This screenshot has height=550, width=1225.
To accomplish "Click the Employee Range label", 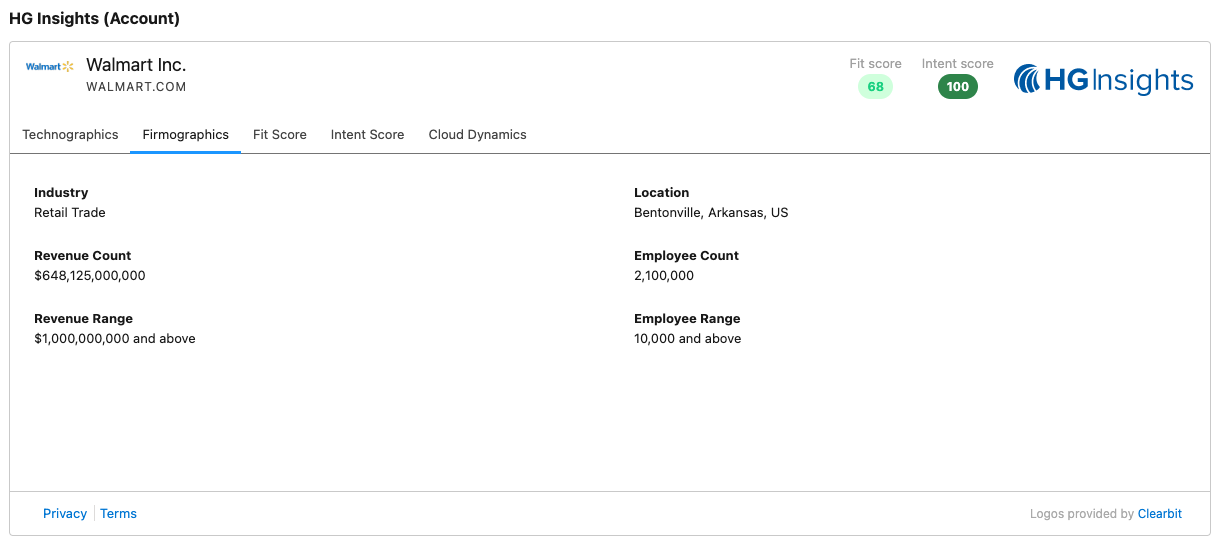I will coord(687,318).
